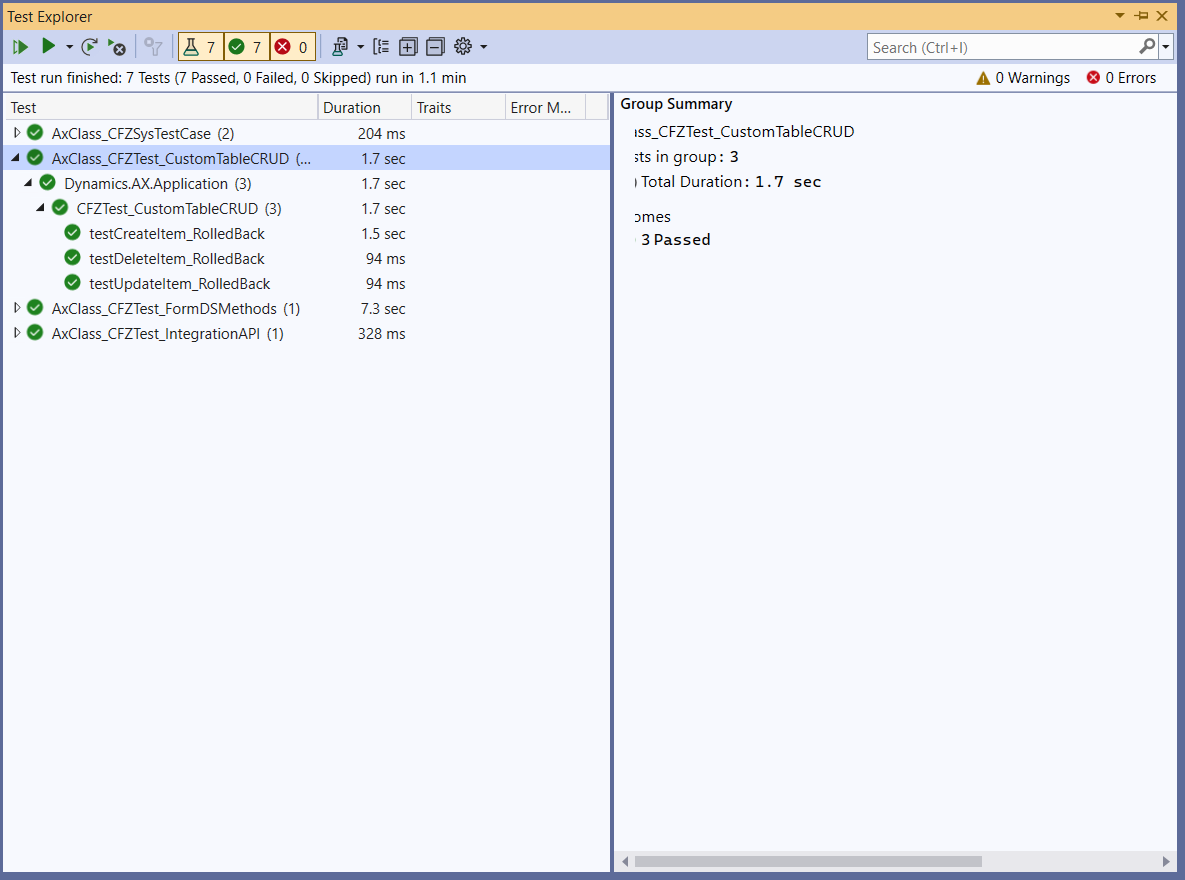
Task: Click the Expand All icon
Action: click(x=408, y=47)
